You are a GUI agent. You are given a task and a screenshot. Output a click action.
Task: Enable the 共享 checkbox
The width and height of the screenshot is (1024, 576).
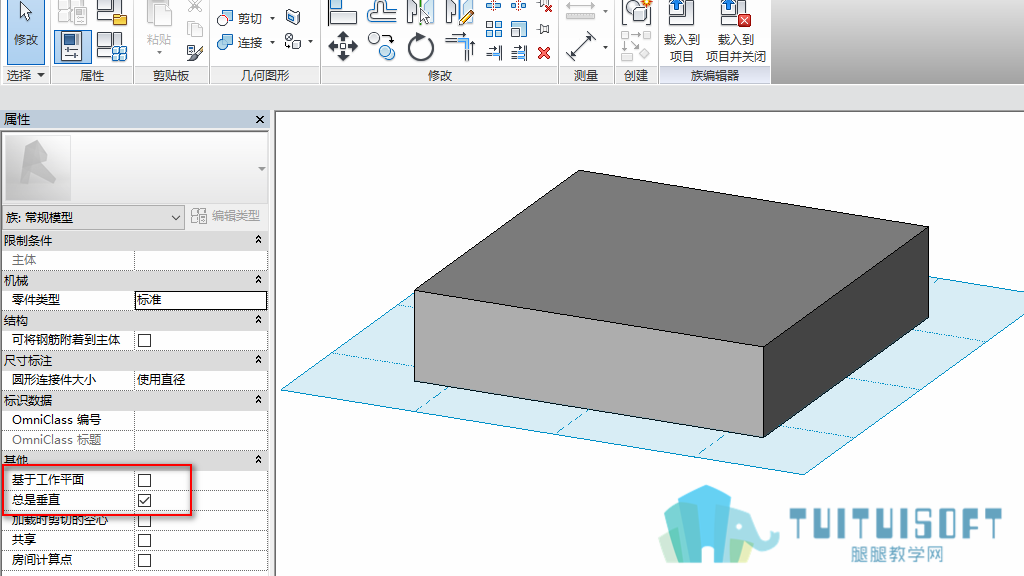144,541
